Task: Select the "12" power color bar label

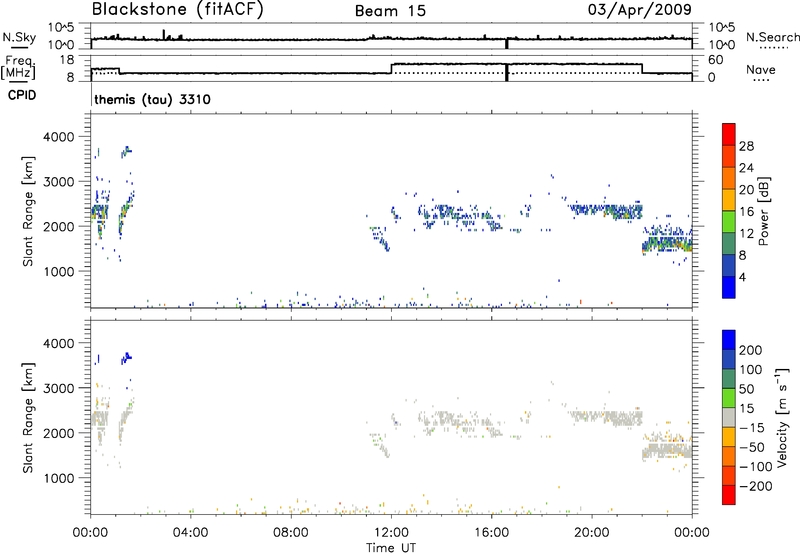Action: click(746, 234)
